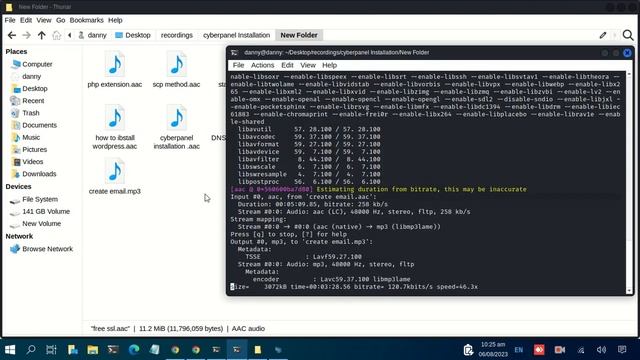Open File System under Devices

point(41,200)
